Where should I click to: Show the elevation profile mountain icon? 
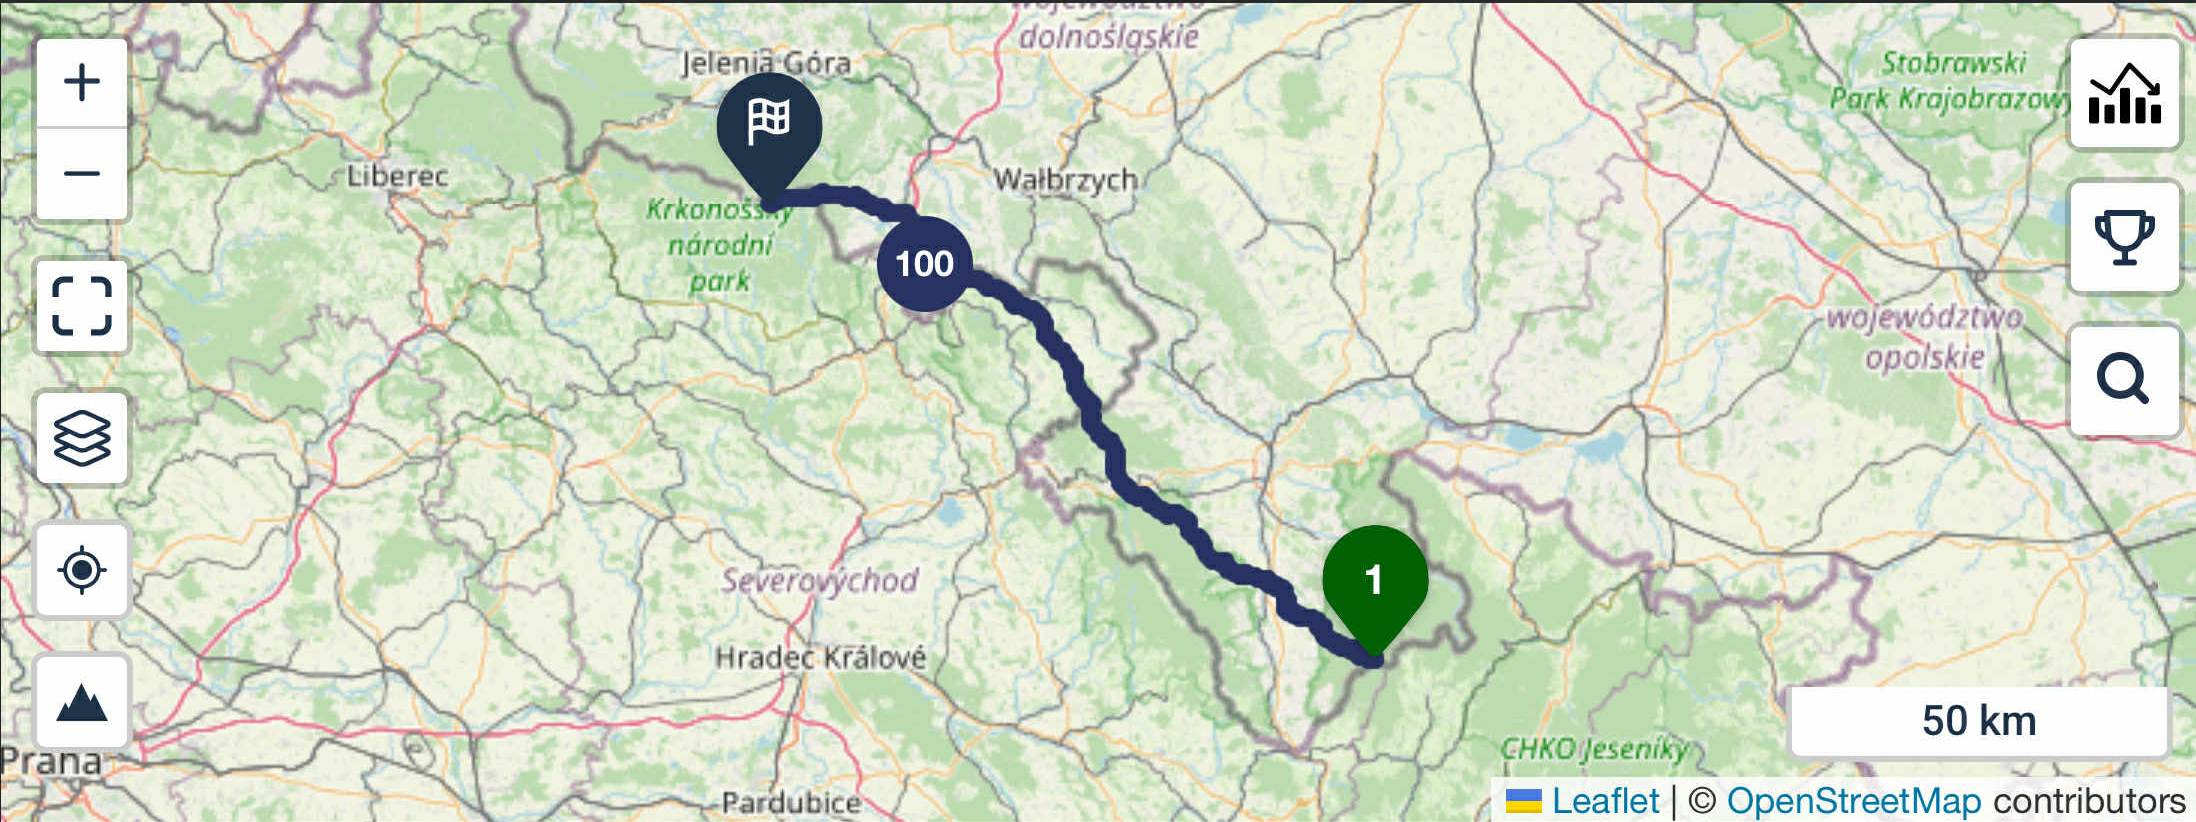[x=82, y=702]
